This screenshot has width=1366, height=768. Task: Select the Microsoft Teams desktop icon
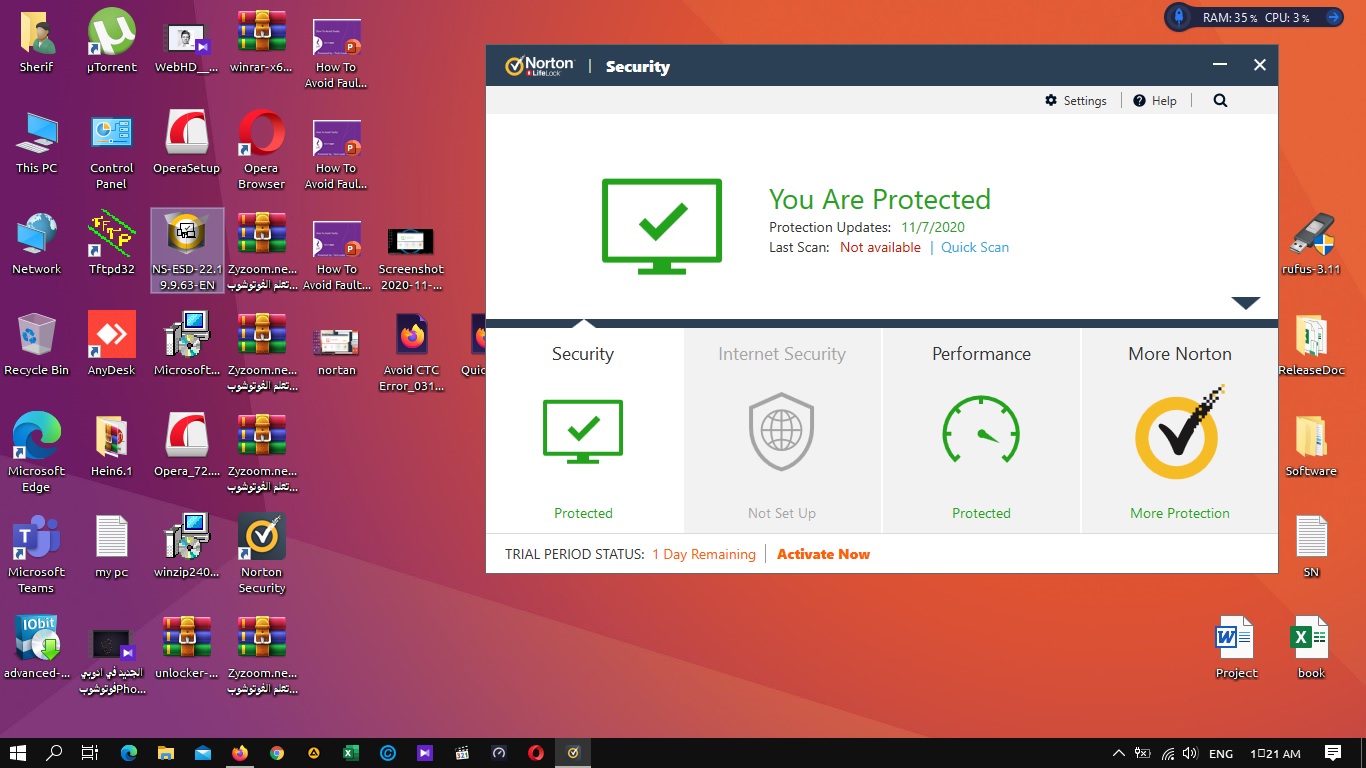coord(37,554)
